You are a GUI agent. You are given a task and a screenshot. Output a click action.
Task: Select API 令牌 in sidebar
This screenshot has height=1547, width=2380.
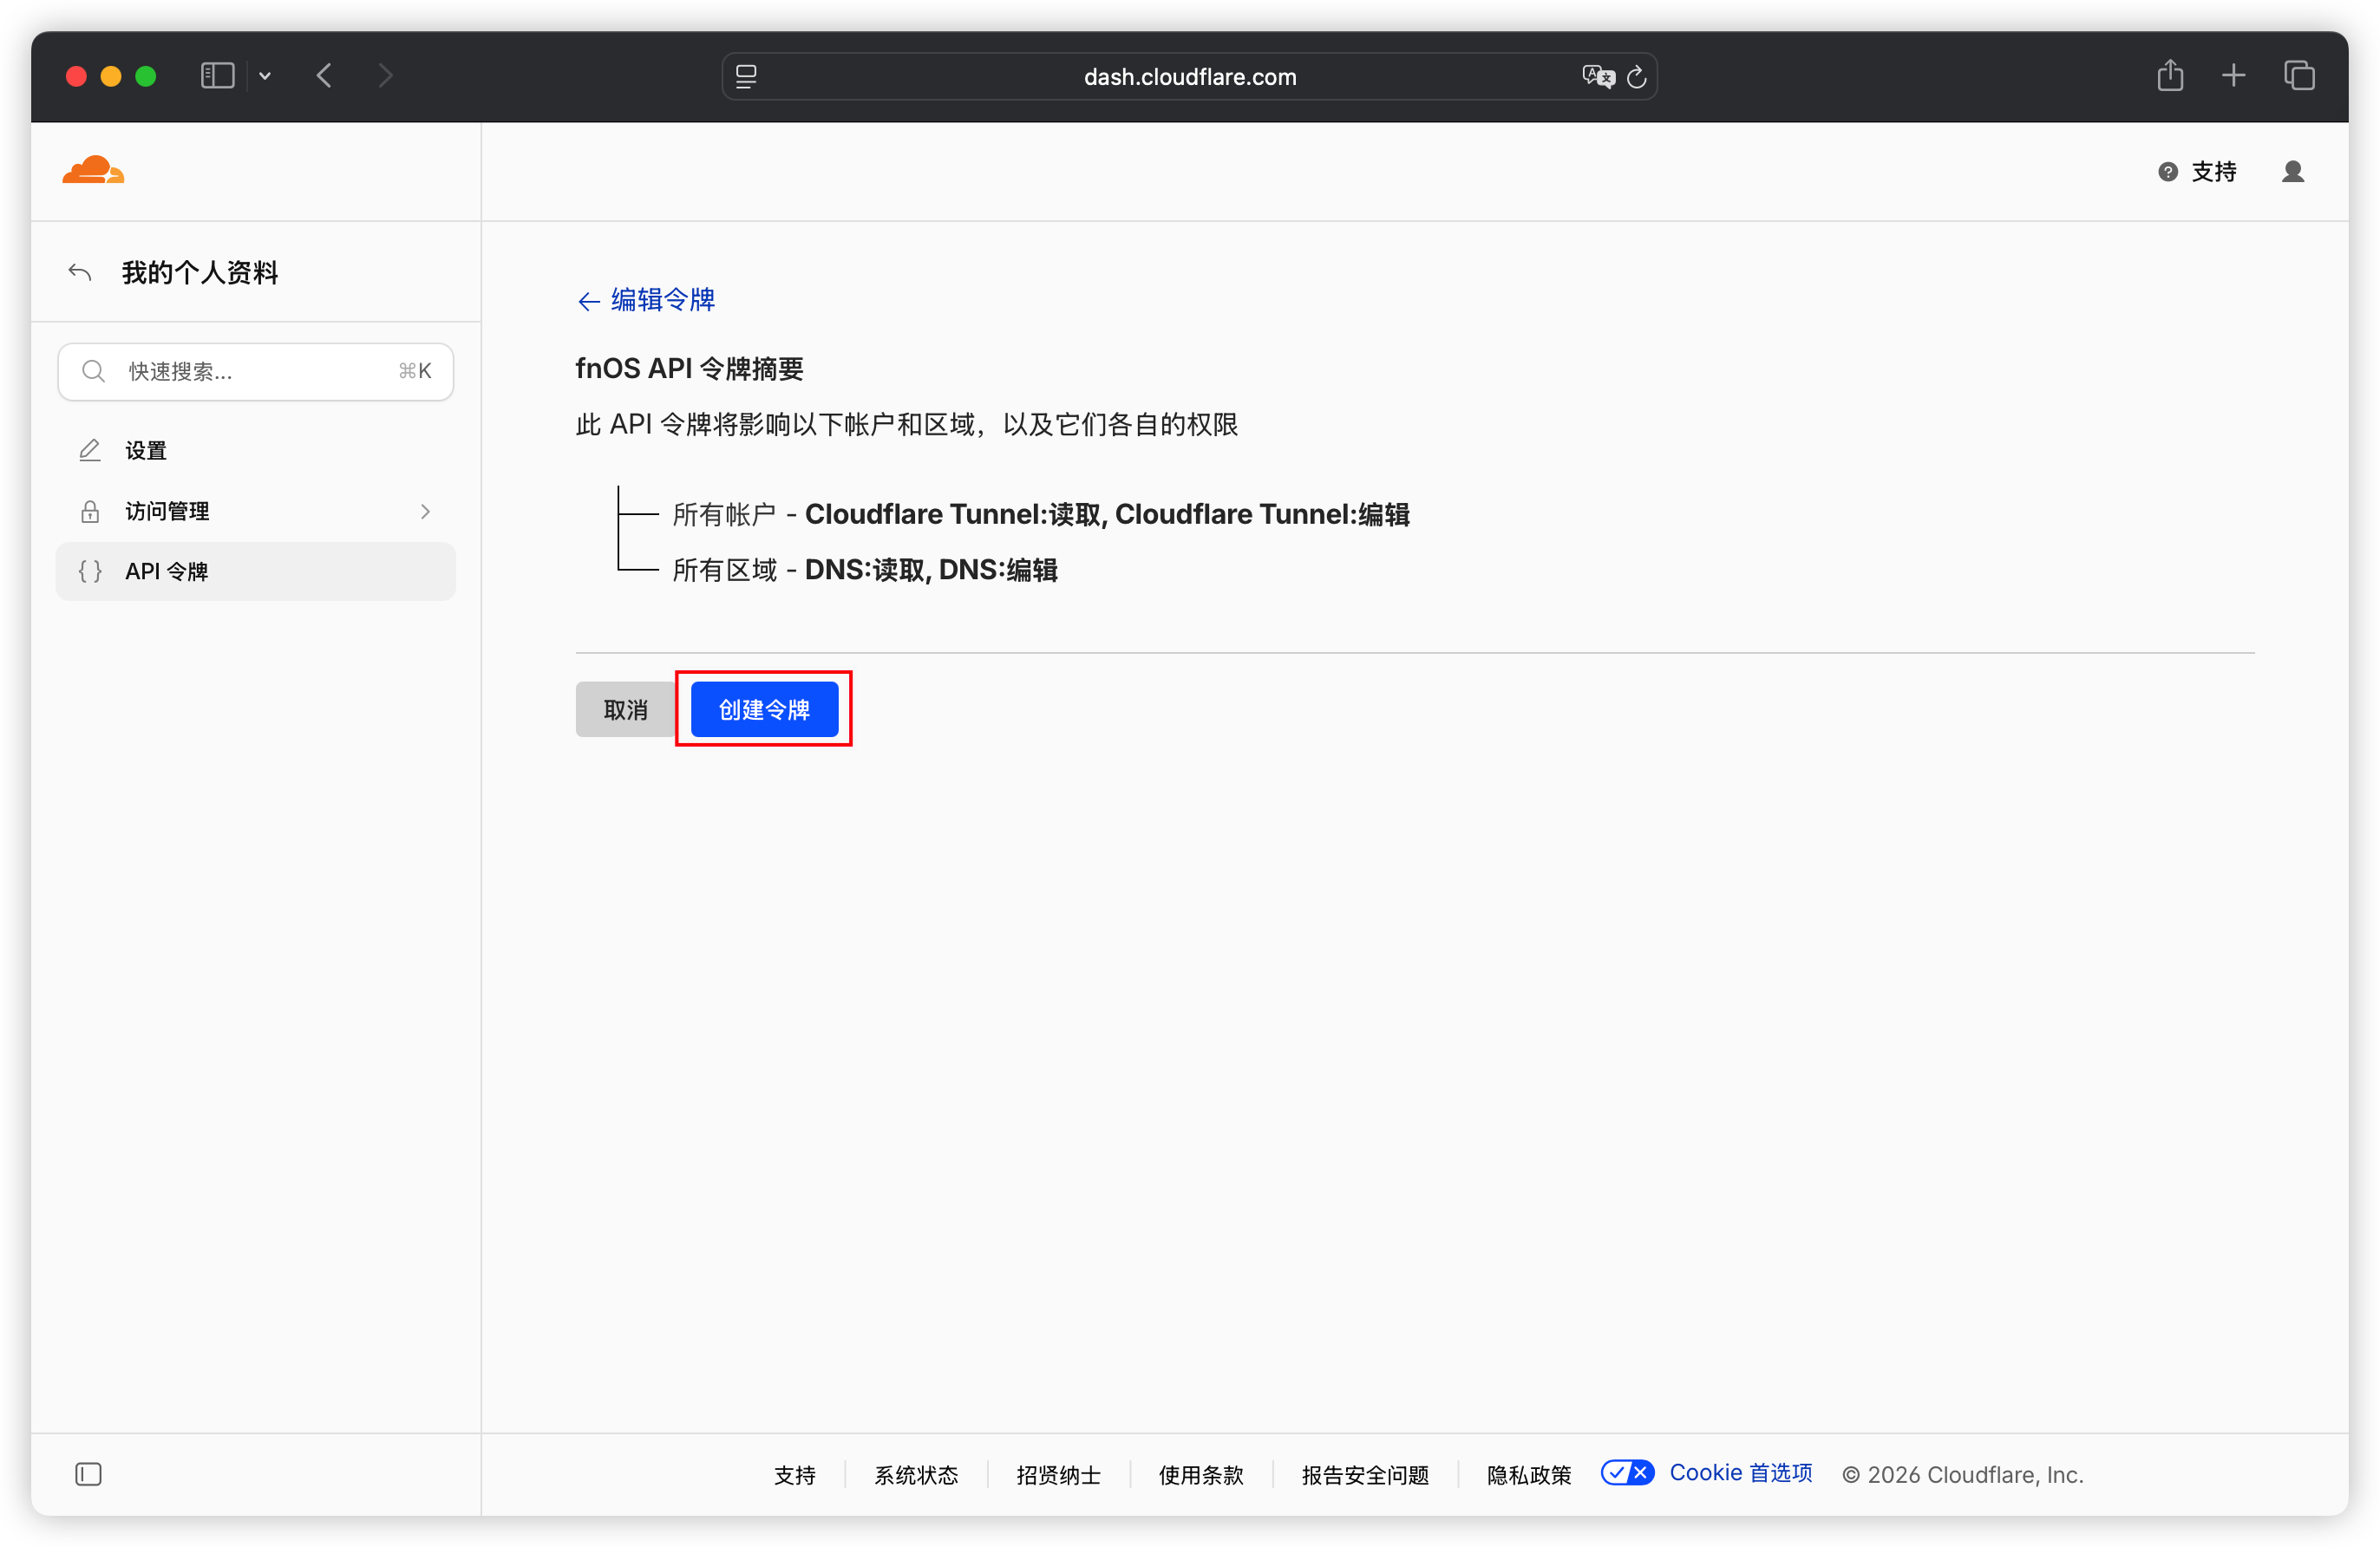coord(256,571)
